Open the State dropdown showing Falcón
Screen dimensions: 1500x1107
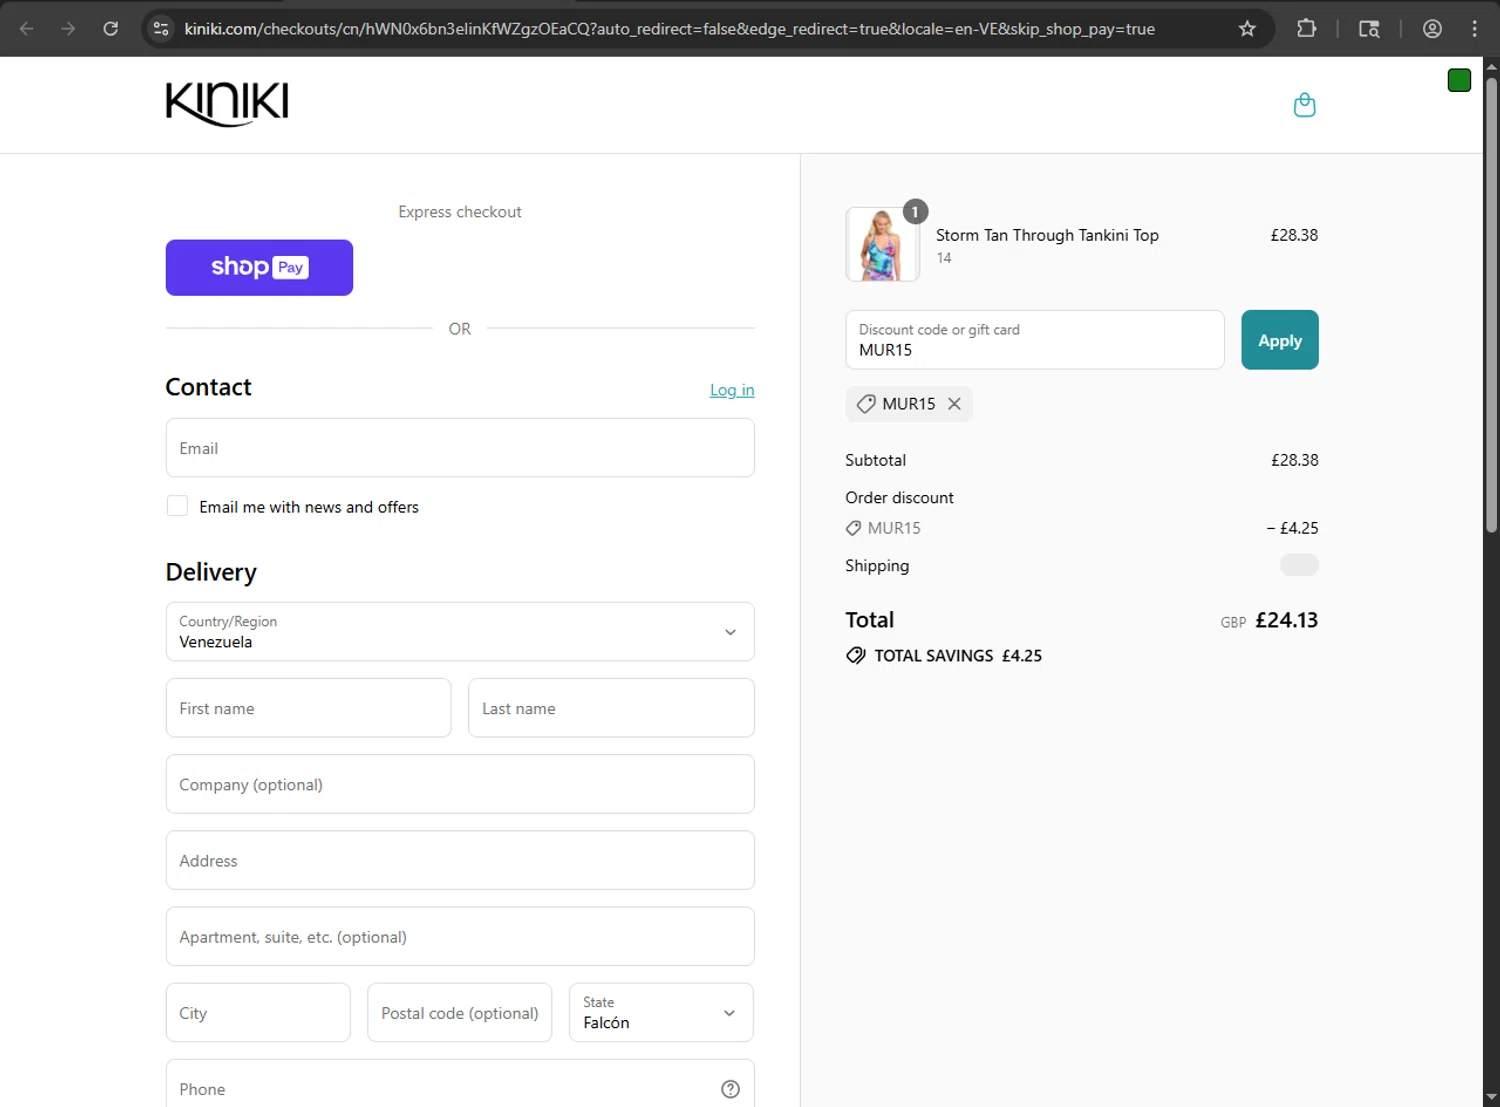click(x=661, y=1013)
